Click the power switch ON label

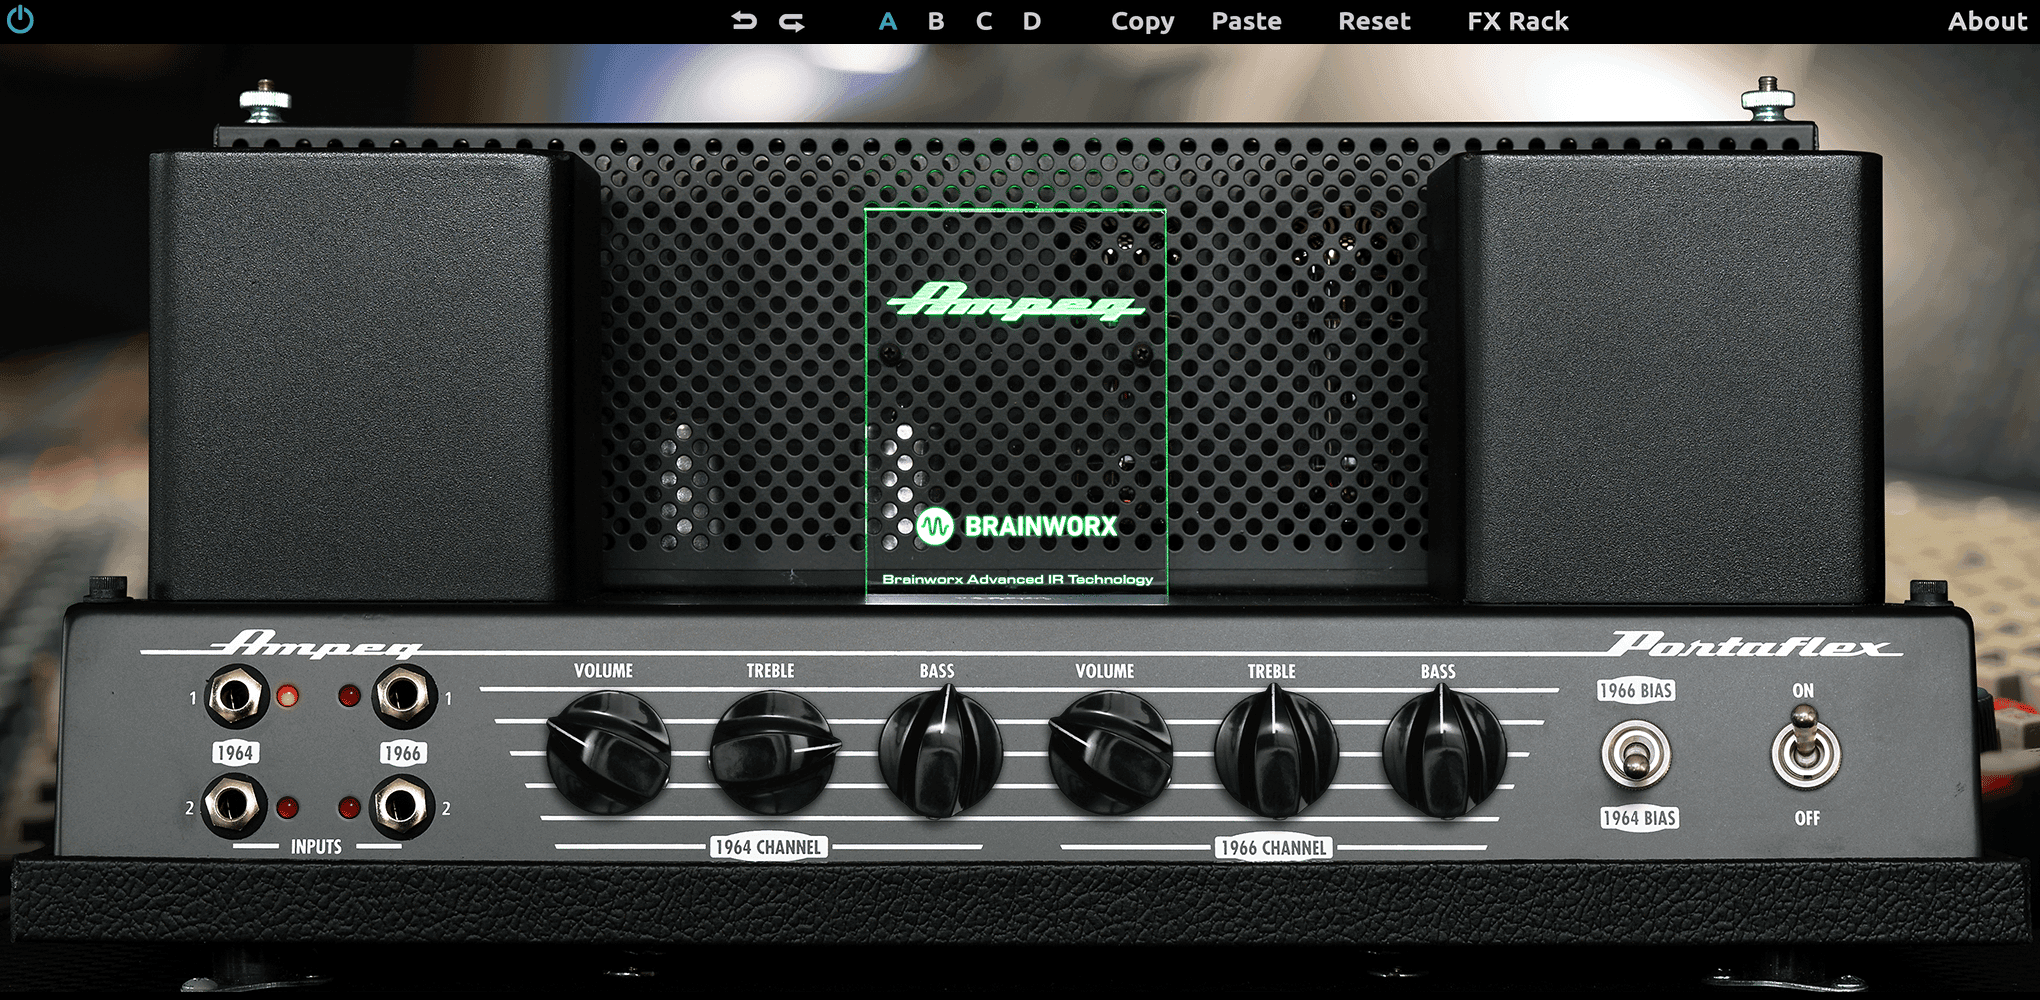[x=1803, y=691]
